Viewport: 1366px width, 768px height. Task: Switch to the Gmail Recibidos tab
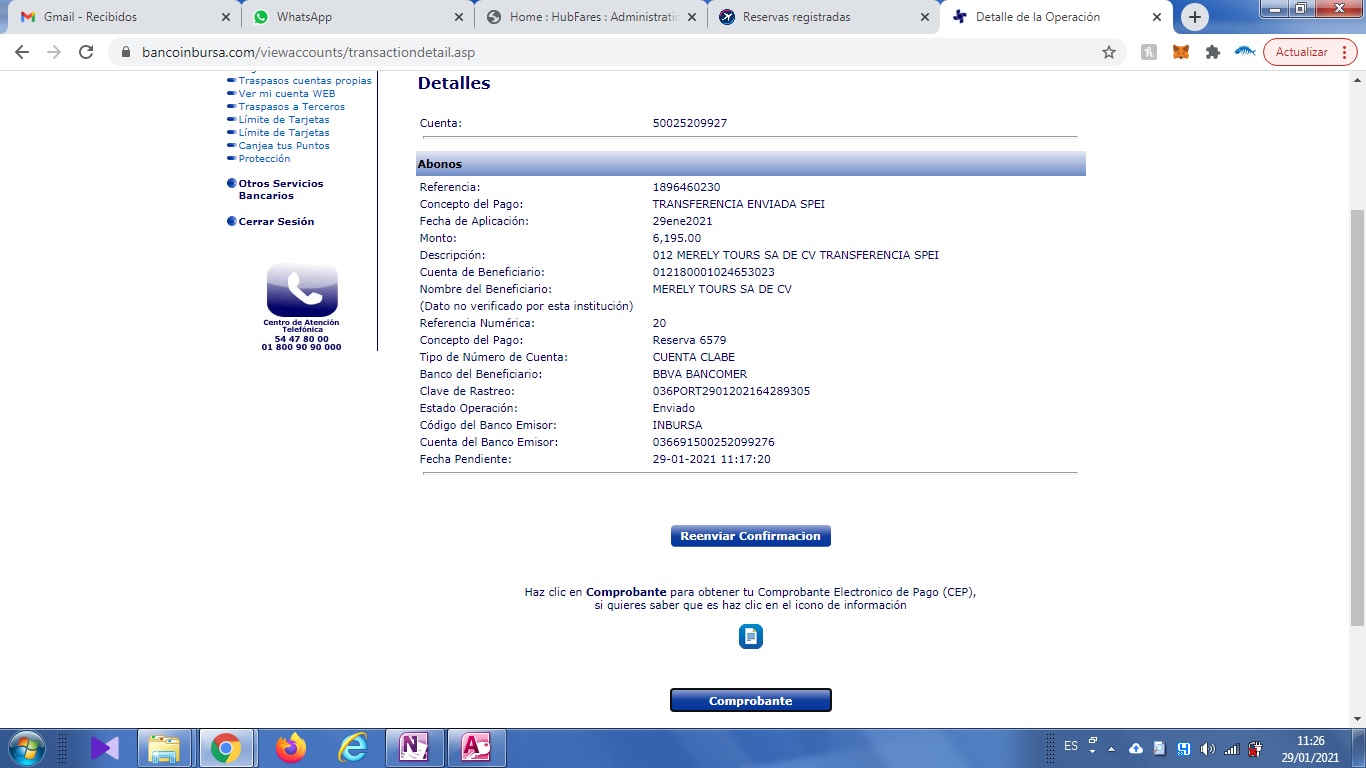pyautogui.click(x=122, y=17)
